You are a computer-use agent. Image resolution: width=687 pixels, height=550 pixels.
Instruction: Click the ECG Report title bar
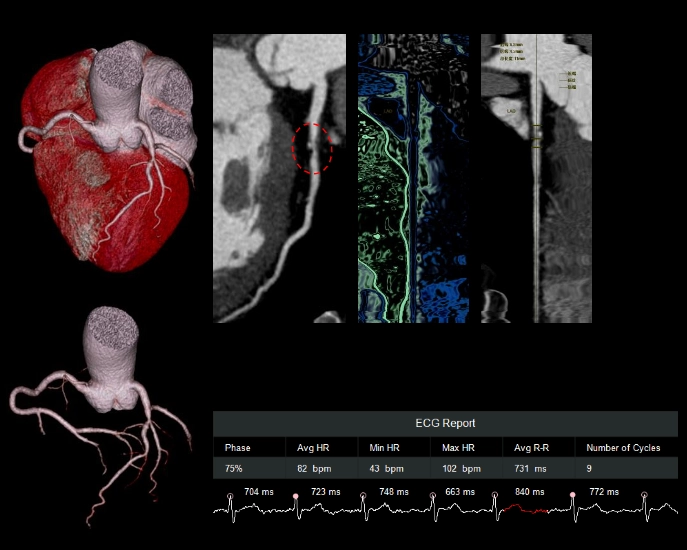(x=445, y=424)
